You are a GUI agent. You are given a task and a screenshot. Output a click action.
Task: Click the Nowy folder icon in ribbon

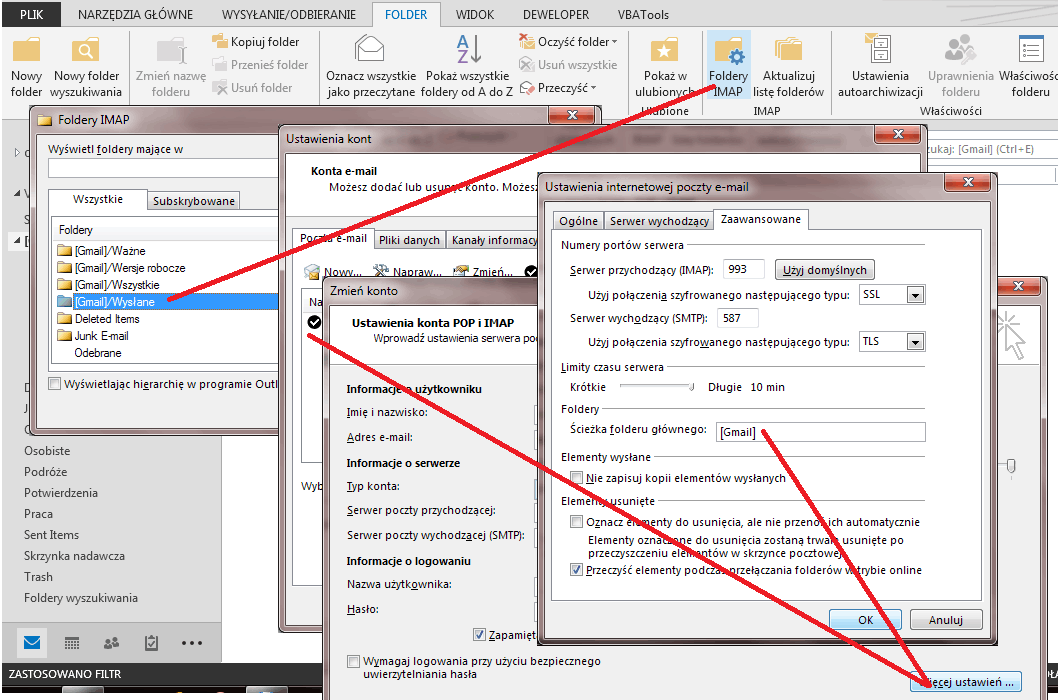click(x=26, y=51)
